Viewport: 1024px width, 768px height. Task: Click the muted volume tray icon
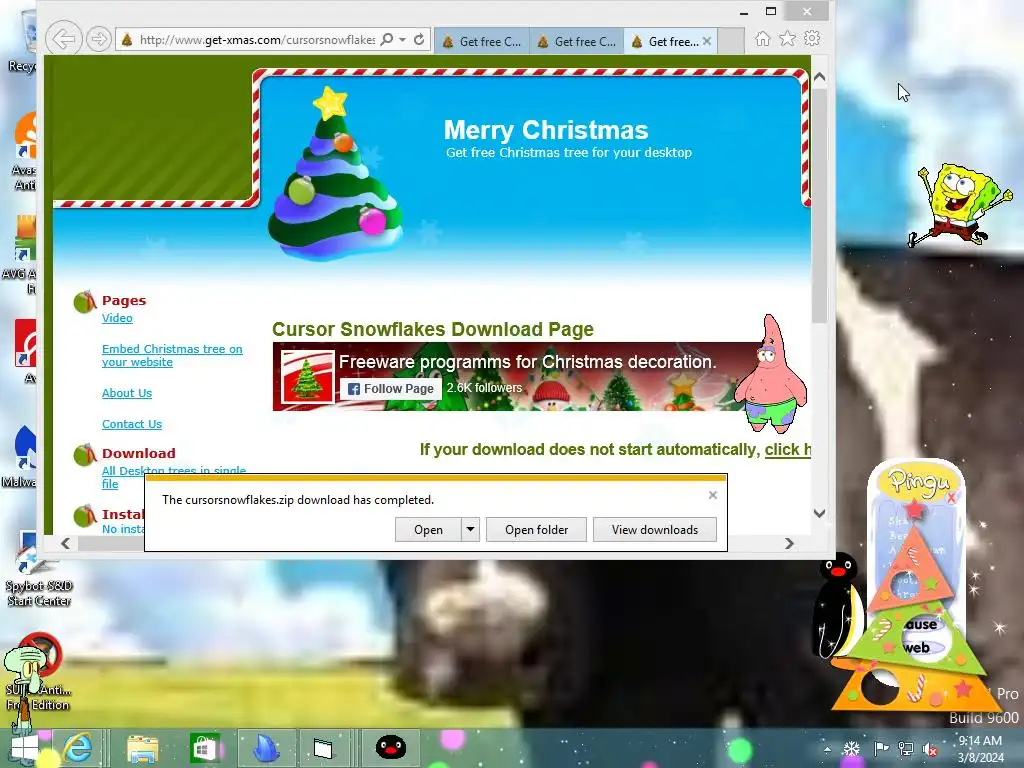pyautogui.click(x=930, y=749)
